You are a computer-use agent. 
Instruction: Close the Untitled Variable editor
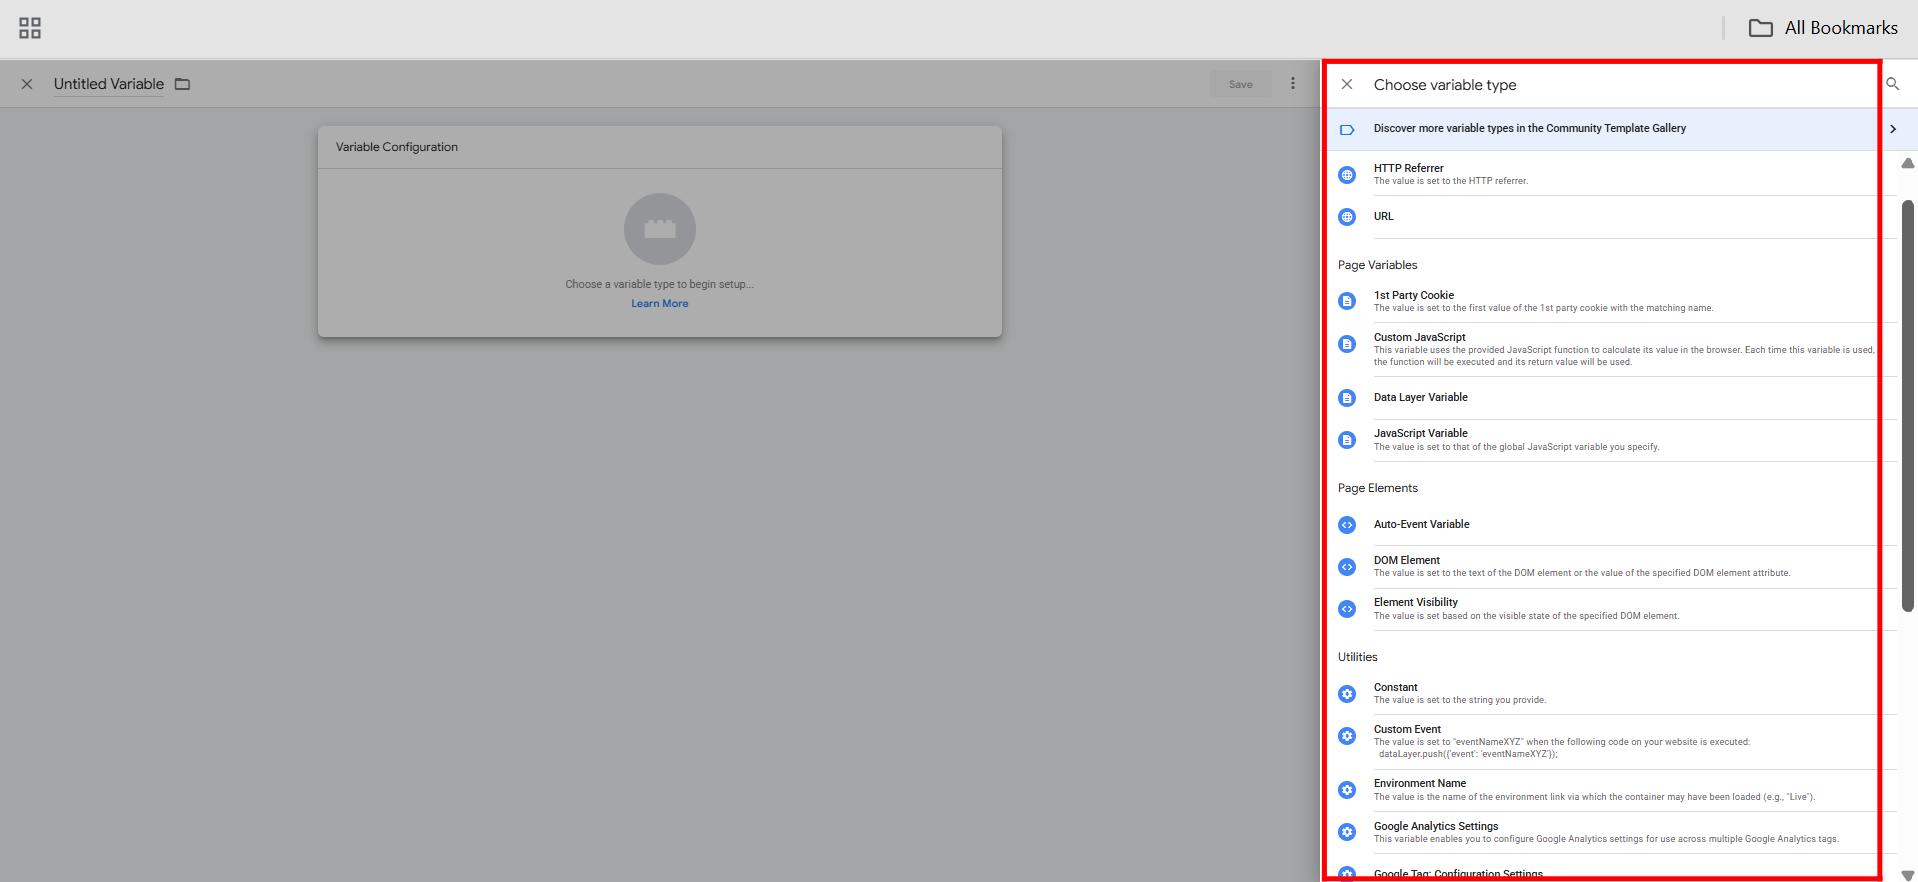point(27,84)
